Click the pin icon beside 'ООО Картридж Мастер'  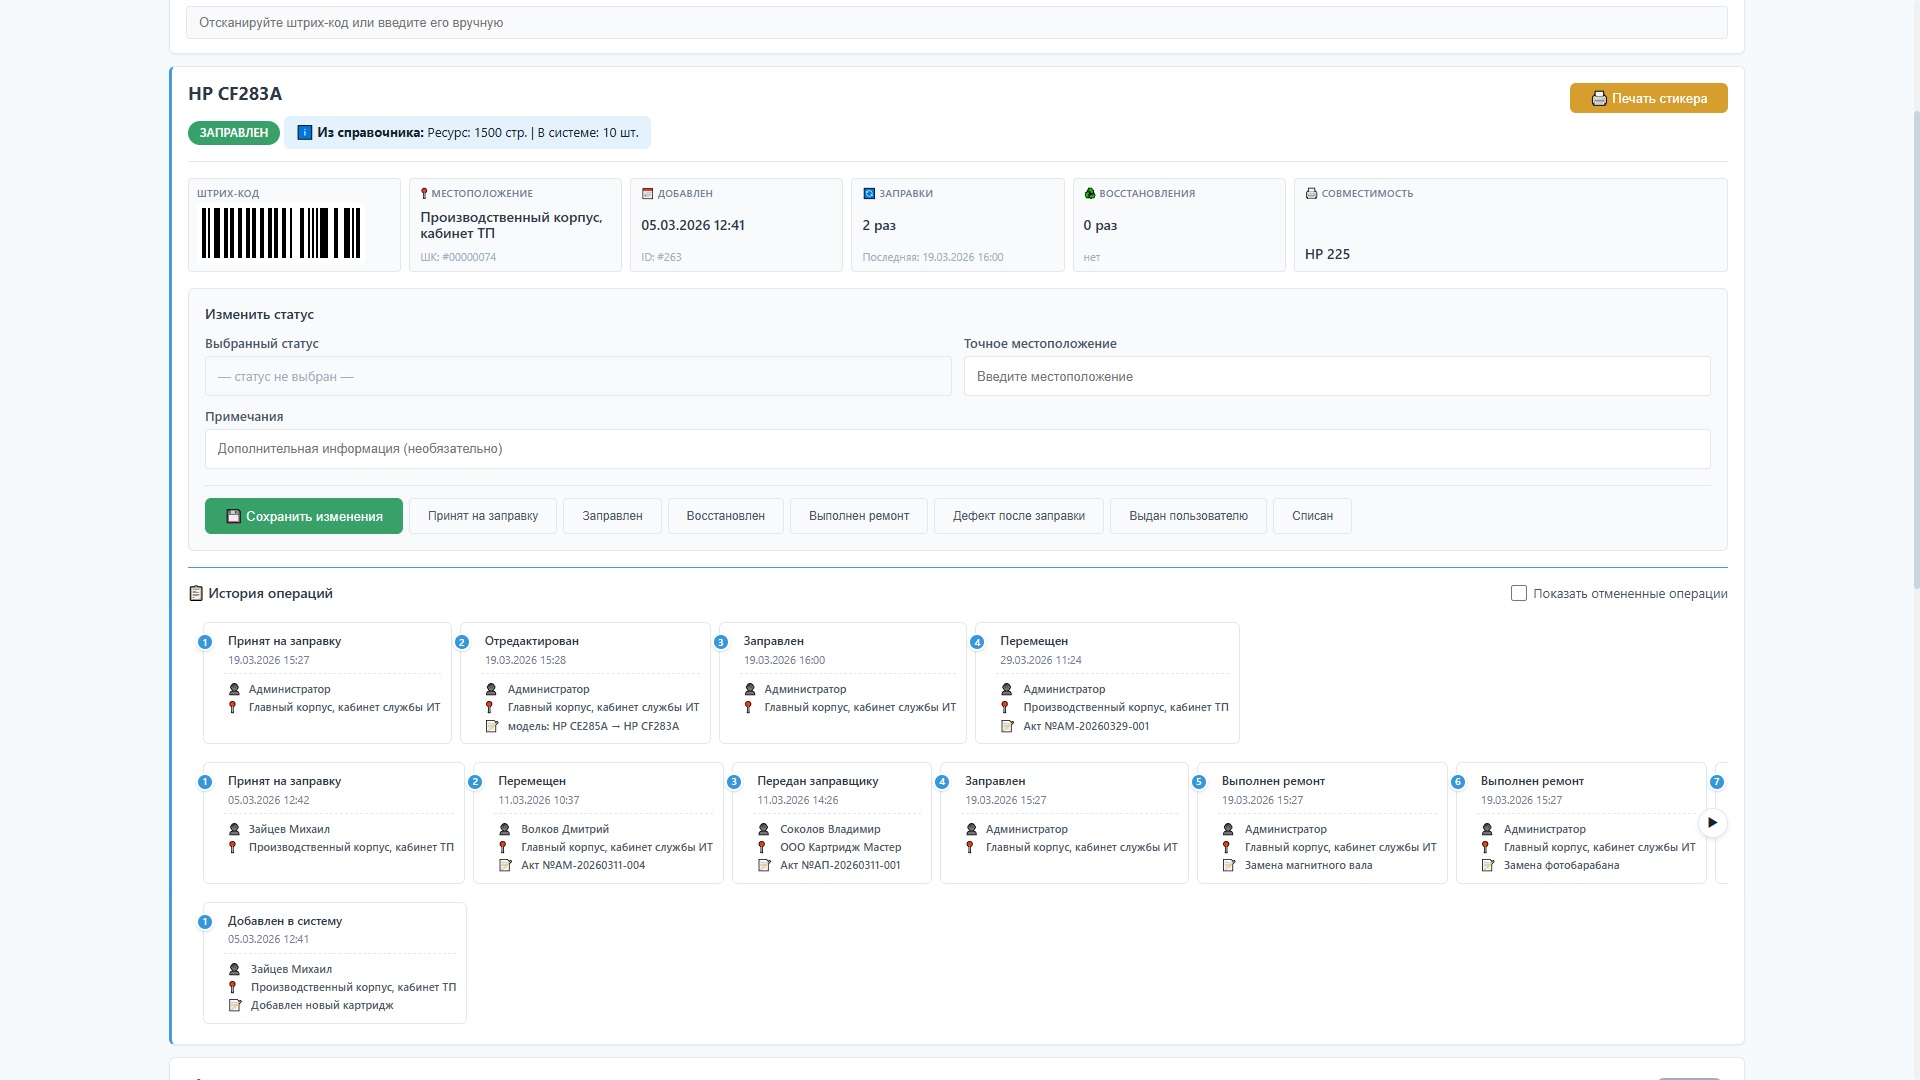(x=762, y=847)
